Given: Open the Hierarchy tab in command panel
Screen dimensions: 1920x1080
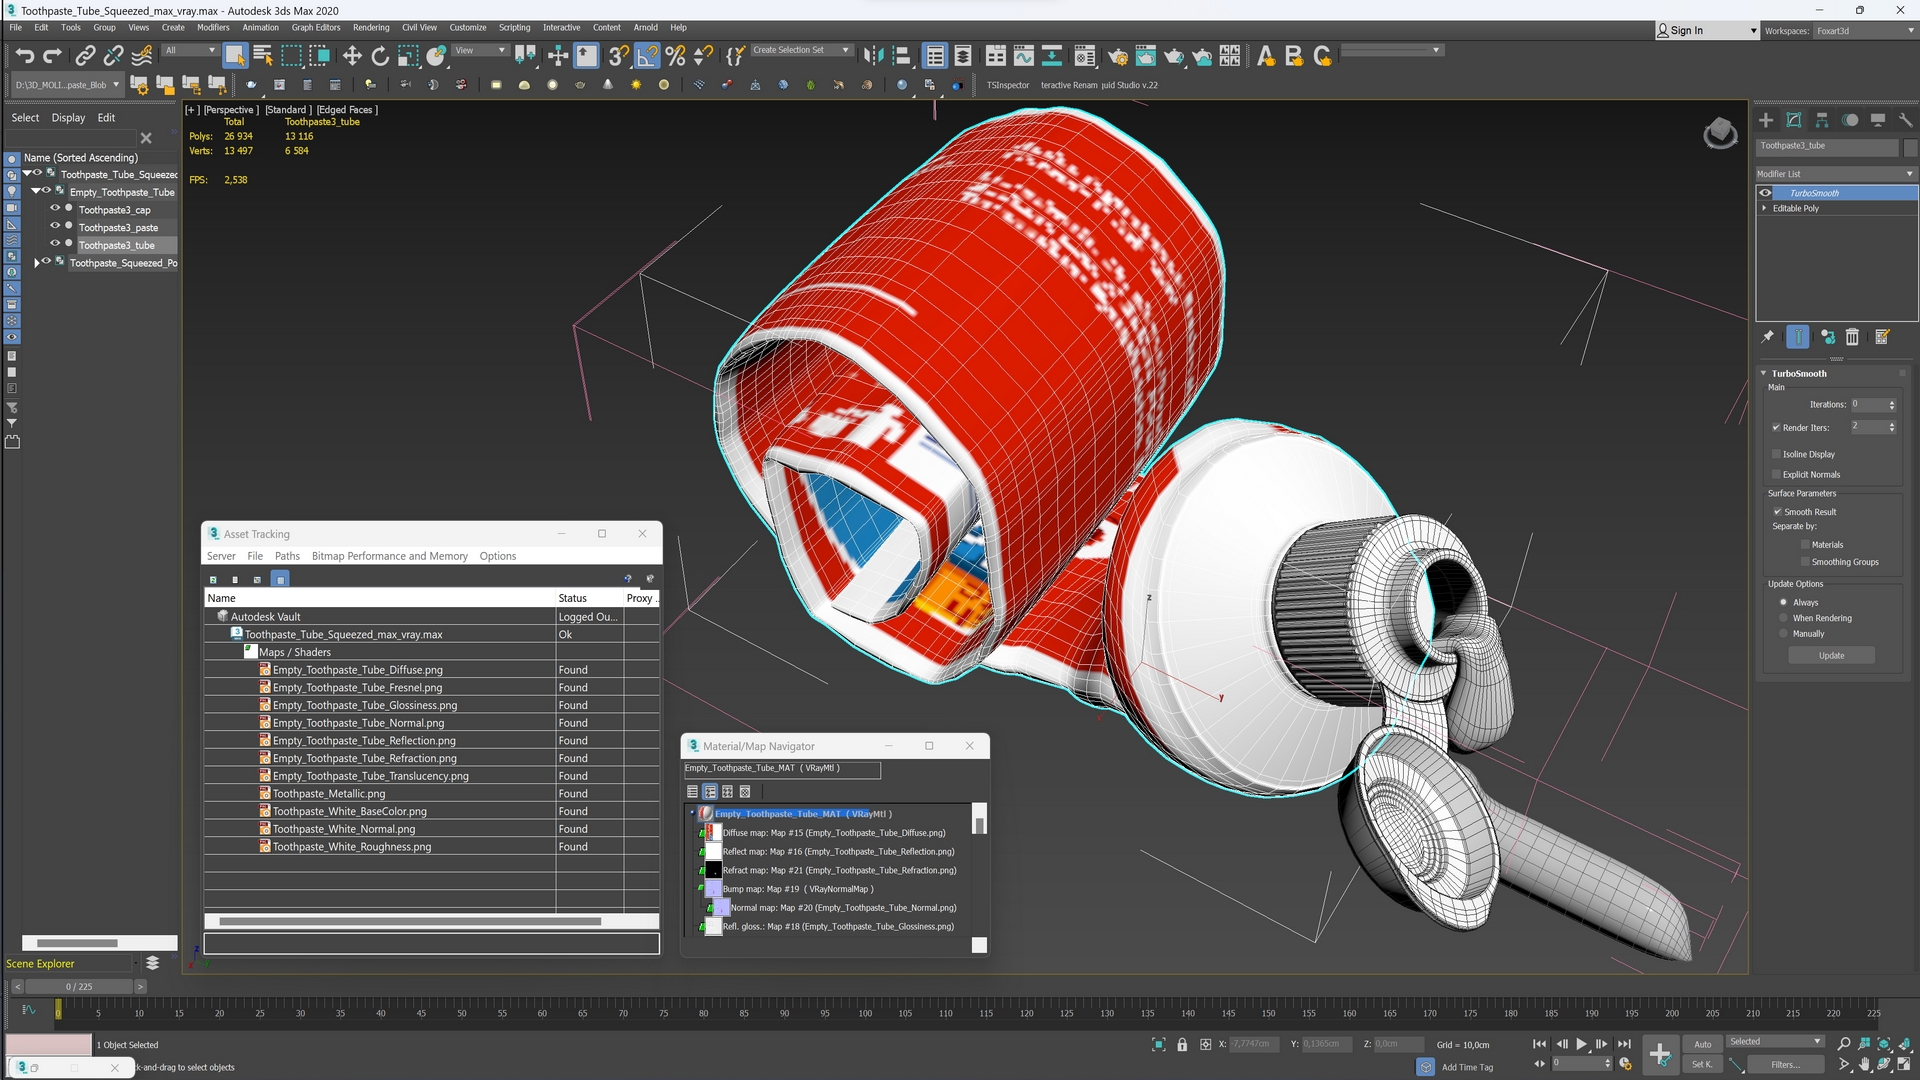Looking at the screenshot, I should tap(1822, 120).
